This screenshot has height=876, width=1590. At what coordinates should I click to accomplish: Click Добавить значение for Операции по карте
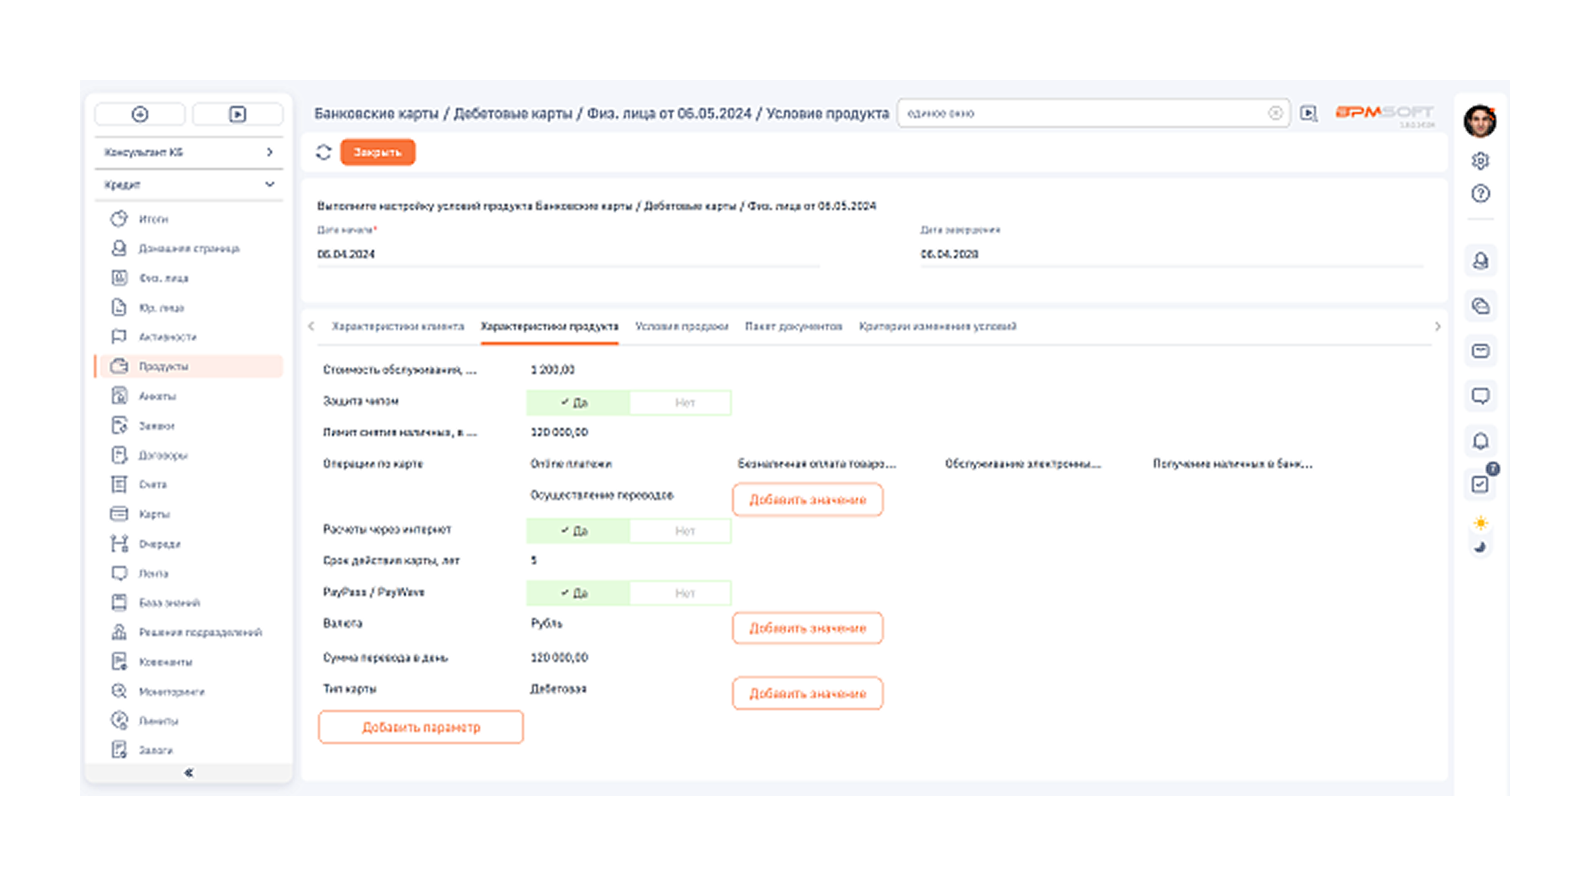tap(807, 500)
